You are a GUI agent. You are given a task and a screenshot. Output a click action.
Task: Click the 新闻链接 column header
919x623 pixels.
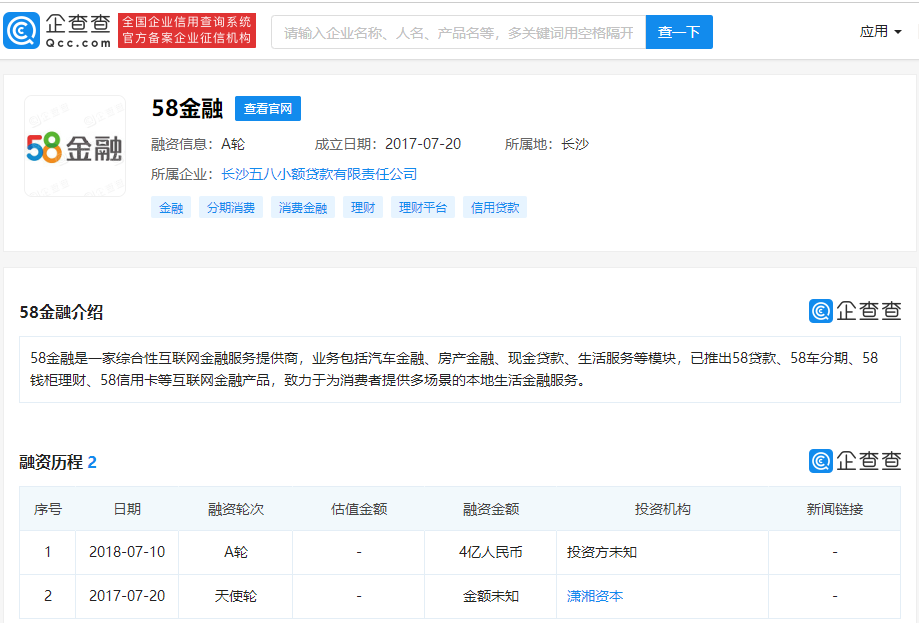(x=835, y=509)
